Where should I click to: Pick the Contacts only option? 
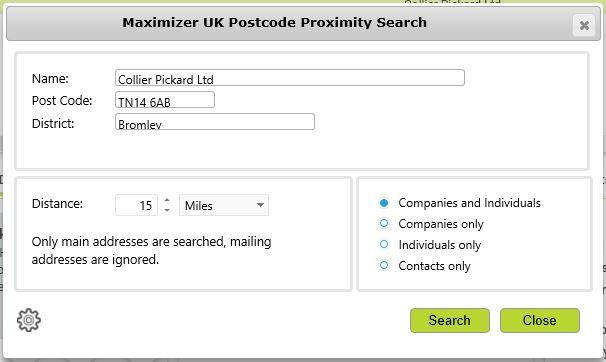384,265
